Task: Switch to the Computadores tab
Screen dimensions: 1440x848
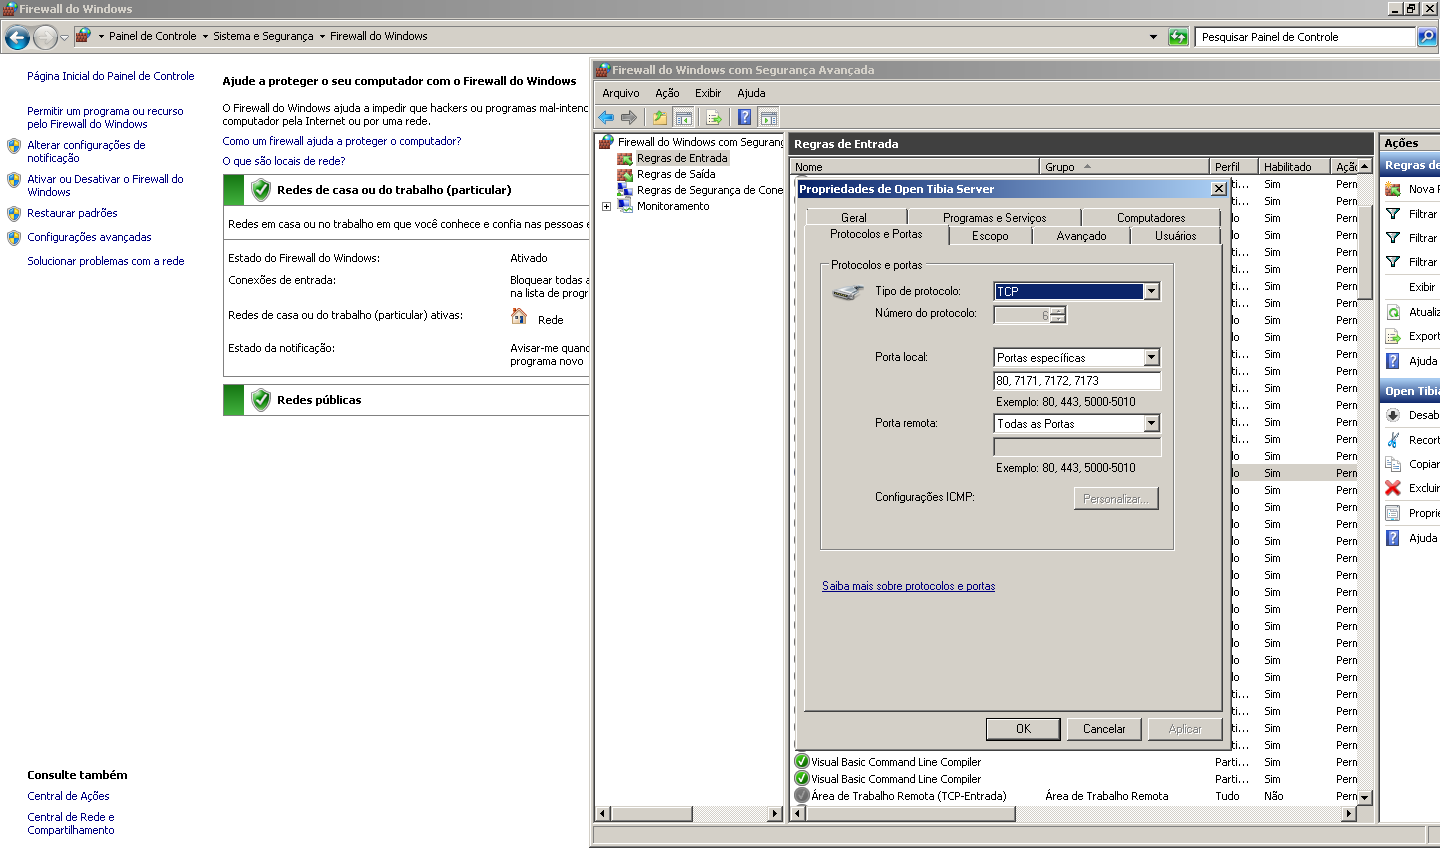Action: coord(1151,218)
